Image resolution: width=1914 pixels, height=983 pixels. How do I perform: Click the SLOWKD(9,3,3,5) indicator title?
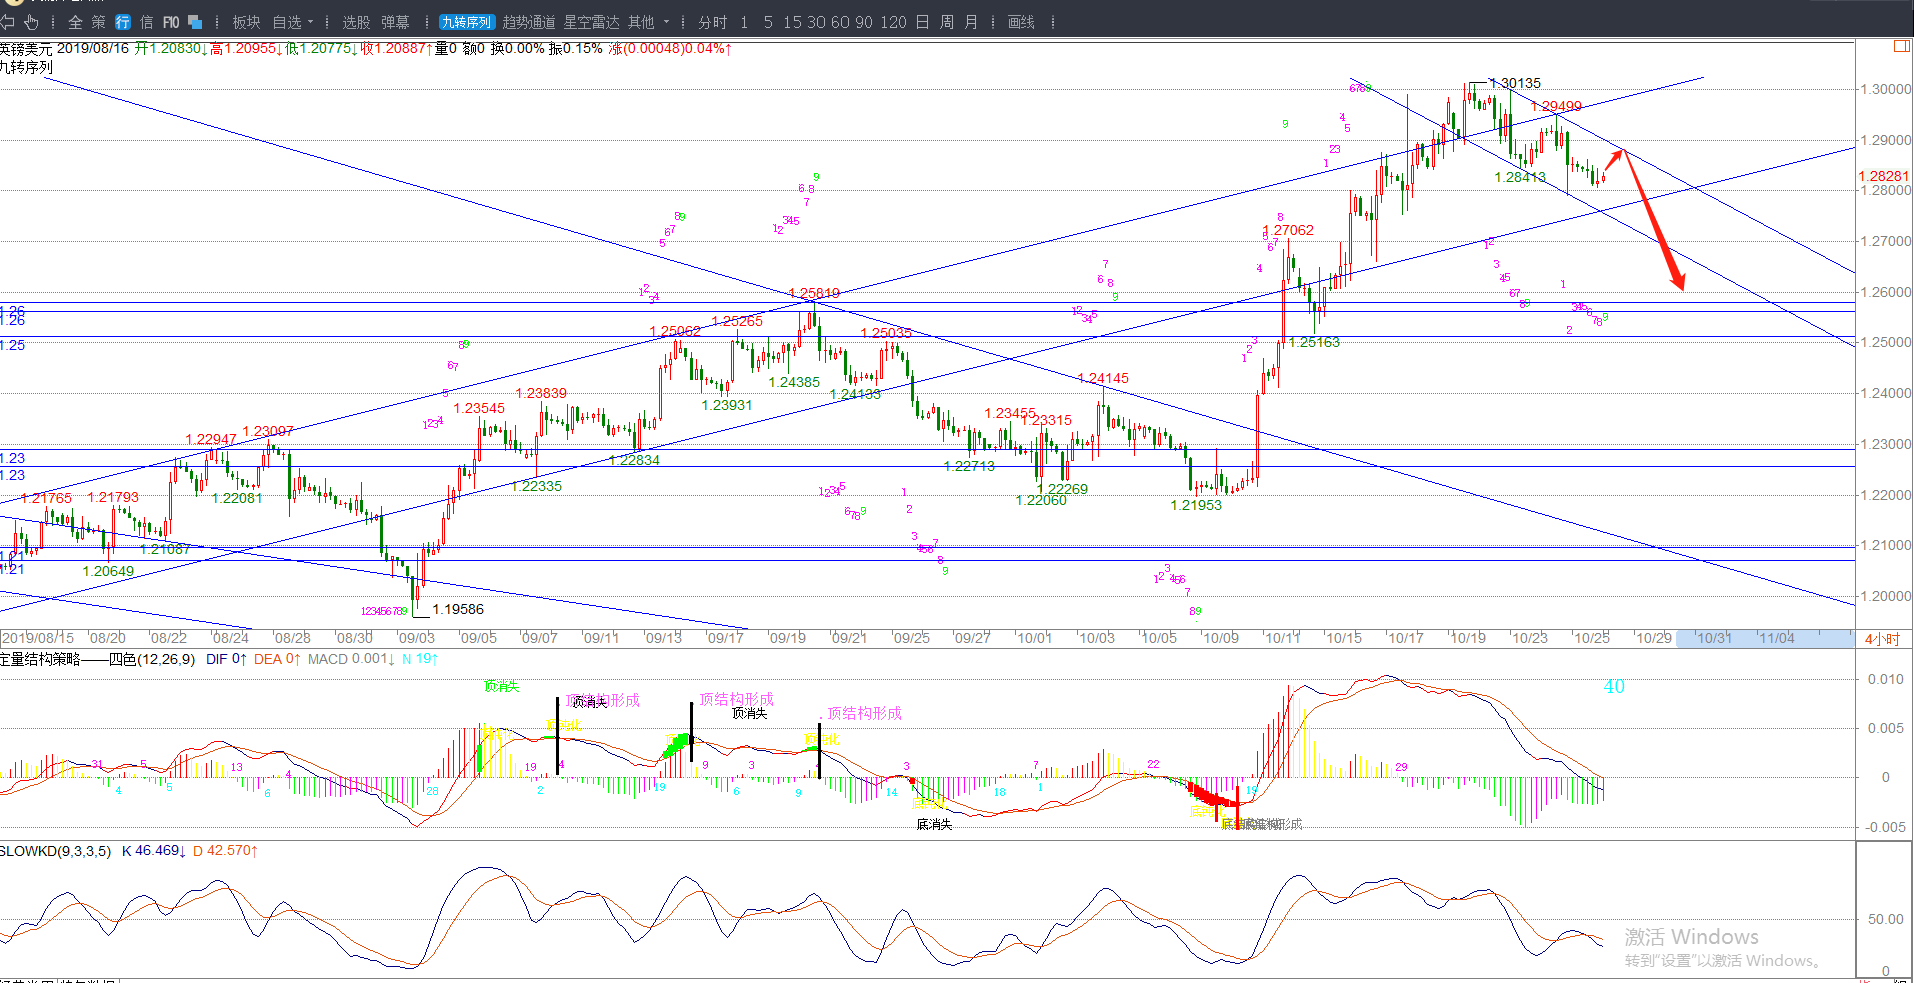pos(55,851)
